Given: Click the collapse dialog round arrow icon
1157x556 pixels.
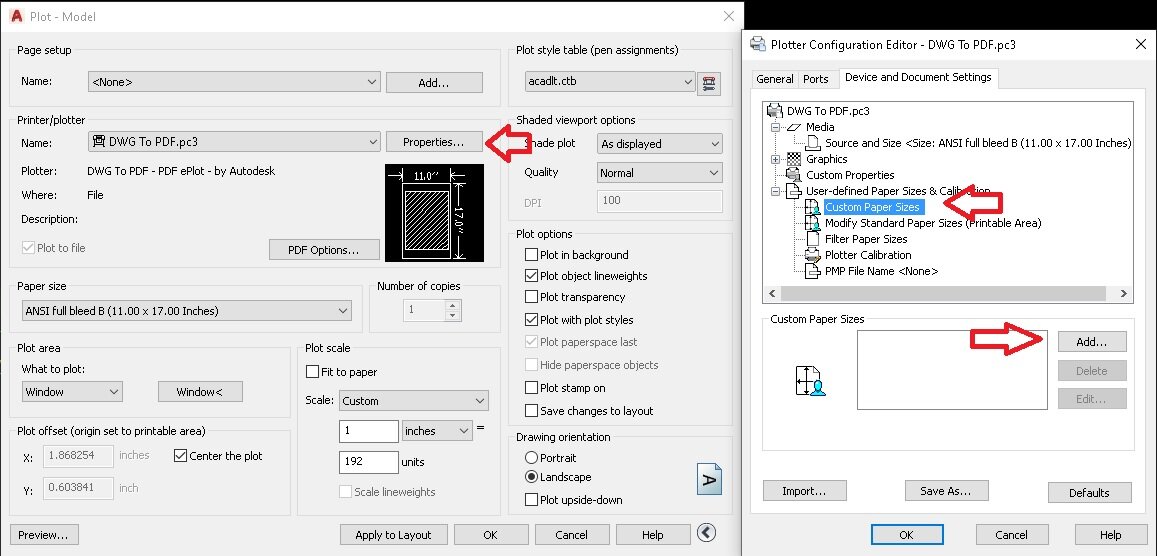Looking at the screenshot, I should [x=706, y=533].
